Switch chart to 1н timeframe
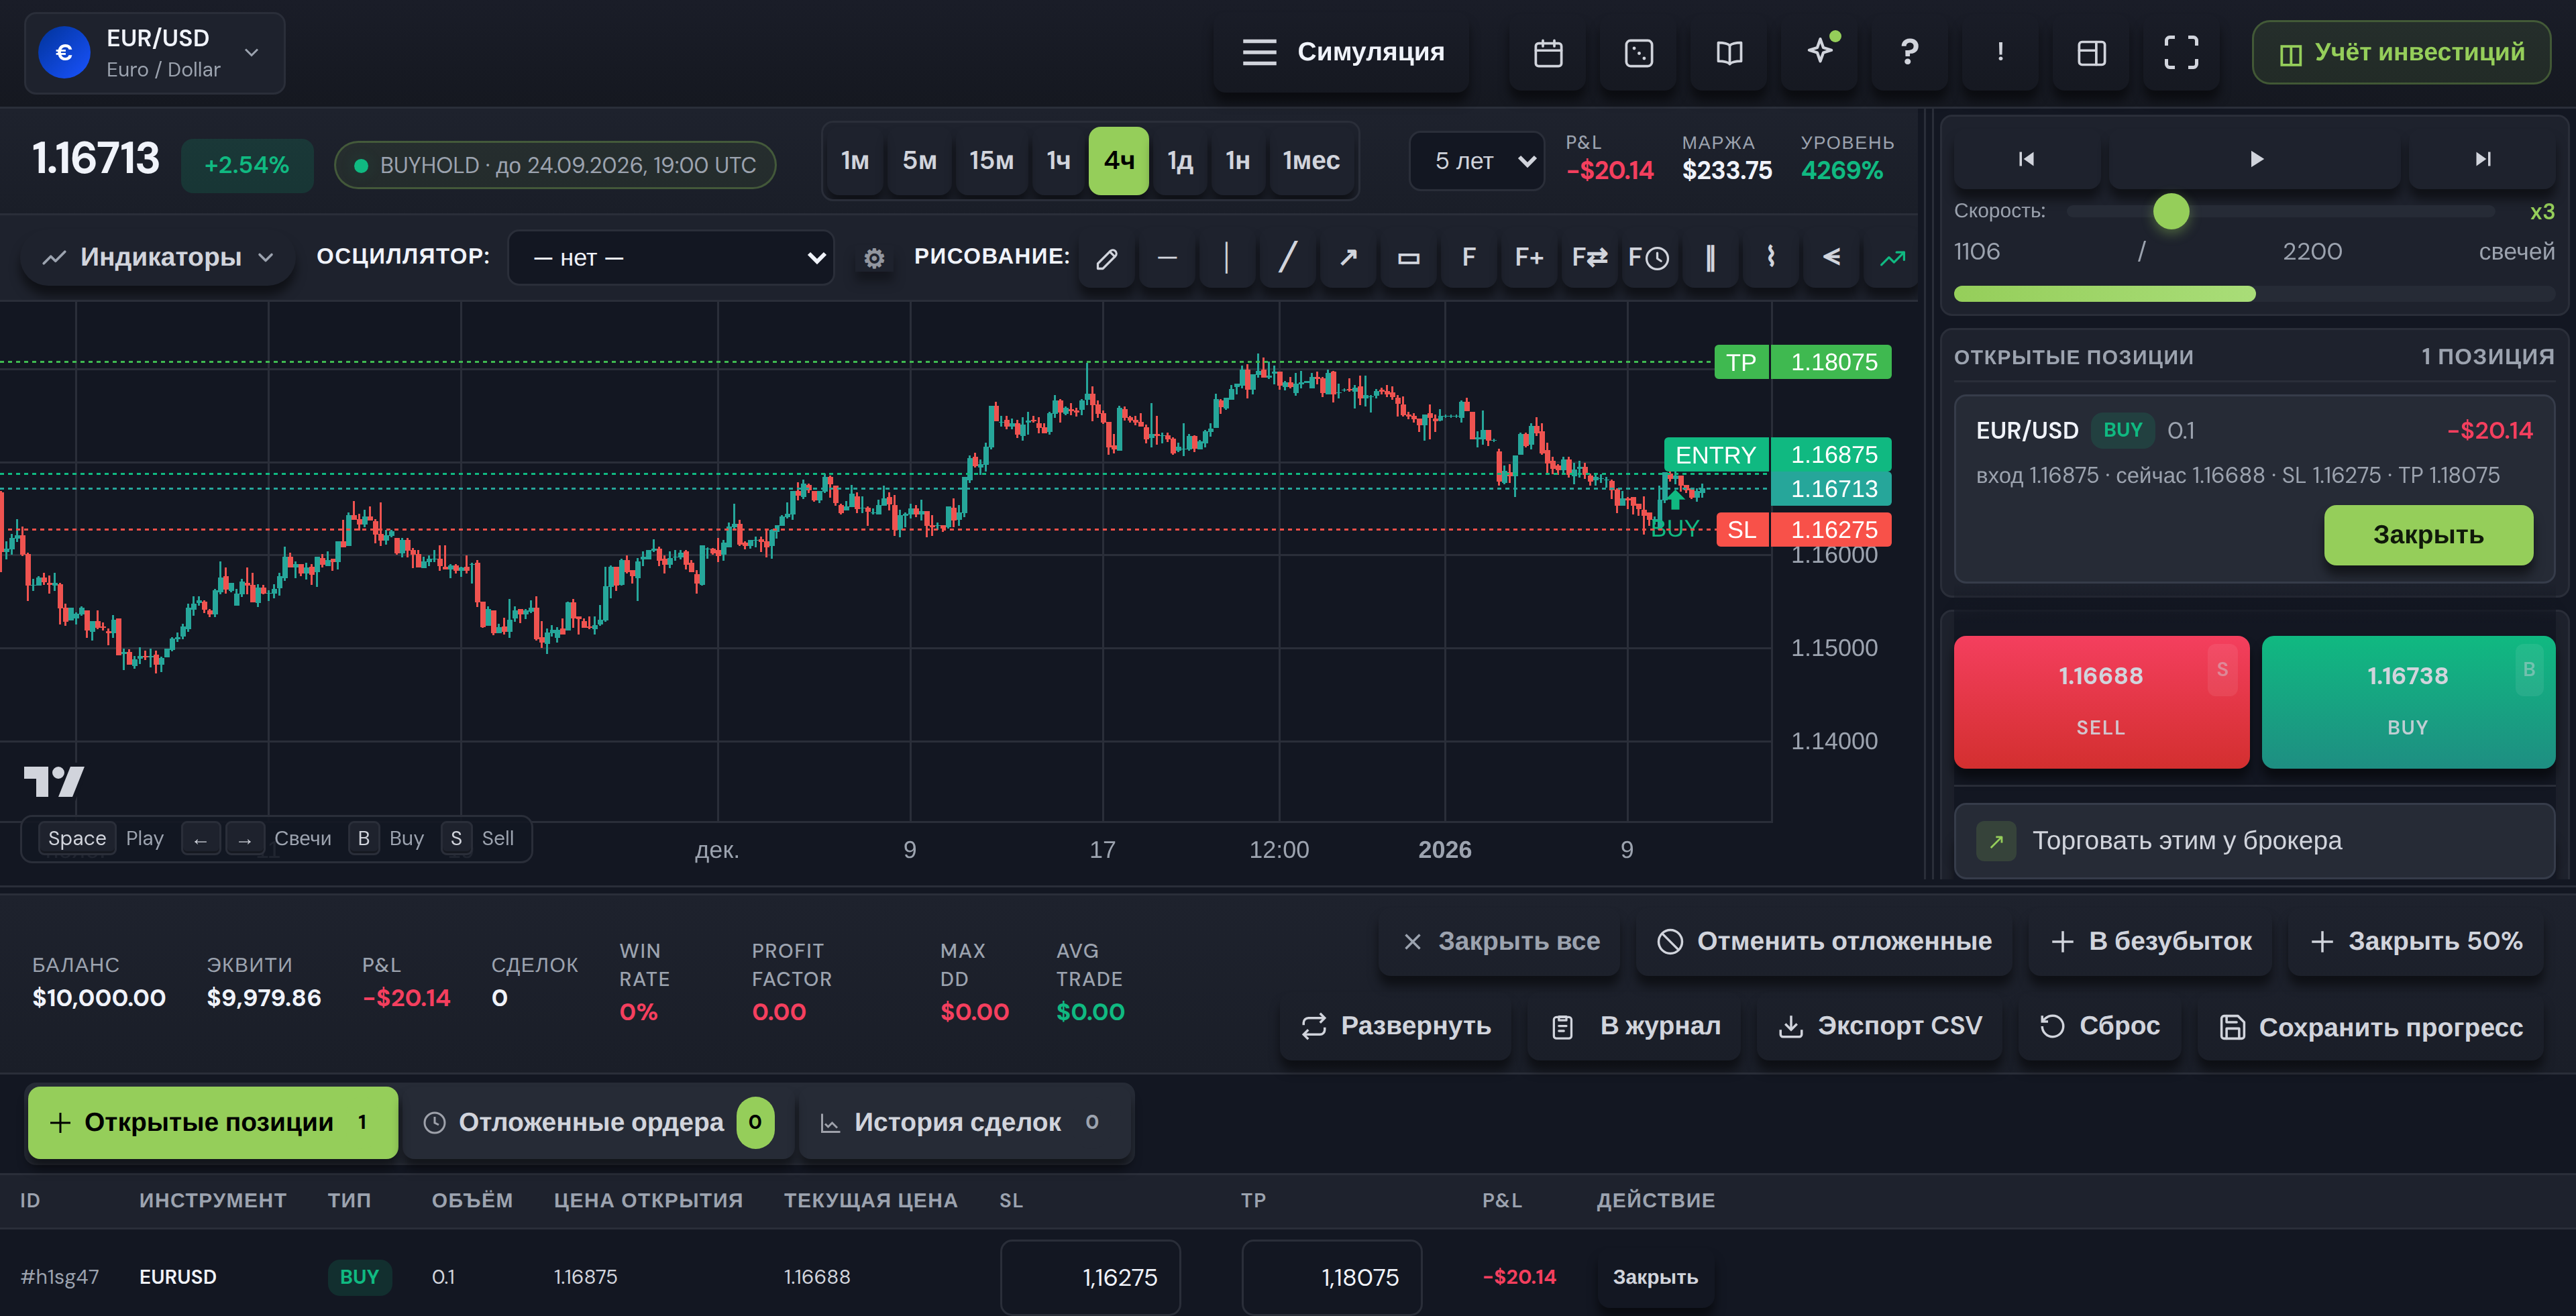The width and height of the screenshot is (2576, 1316). [1238, 161]
